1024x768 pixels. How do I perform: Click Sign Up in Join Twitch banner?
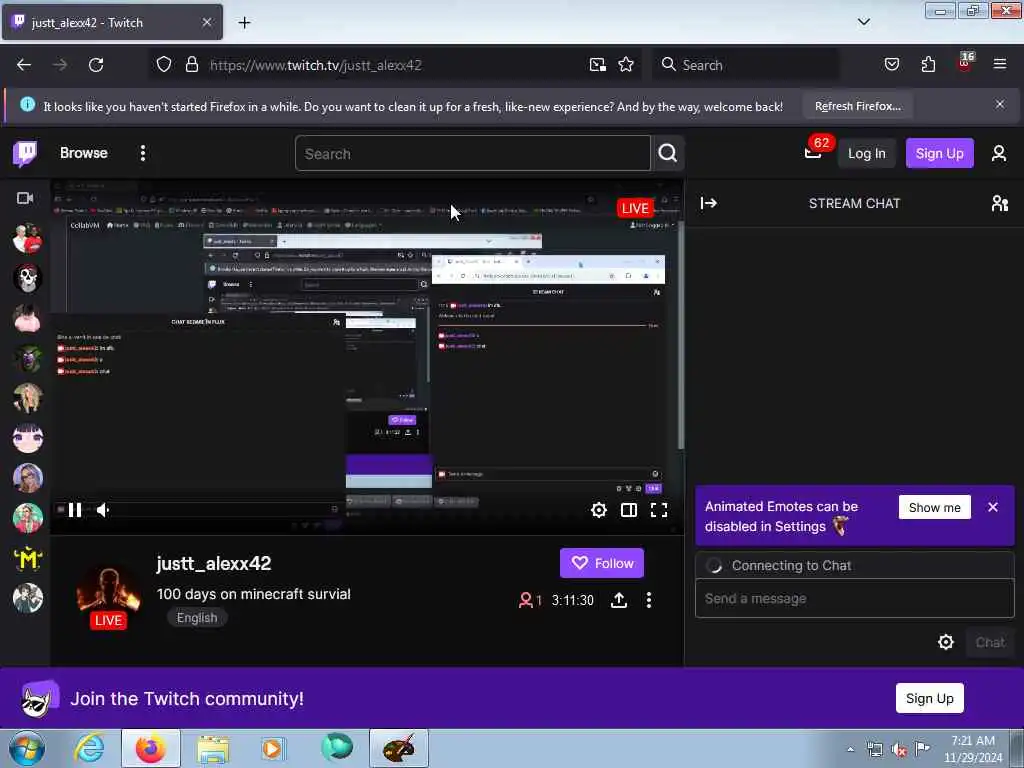pyautogui.click(x=929, y=698)
